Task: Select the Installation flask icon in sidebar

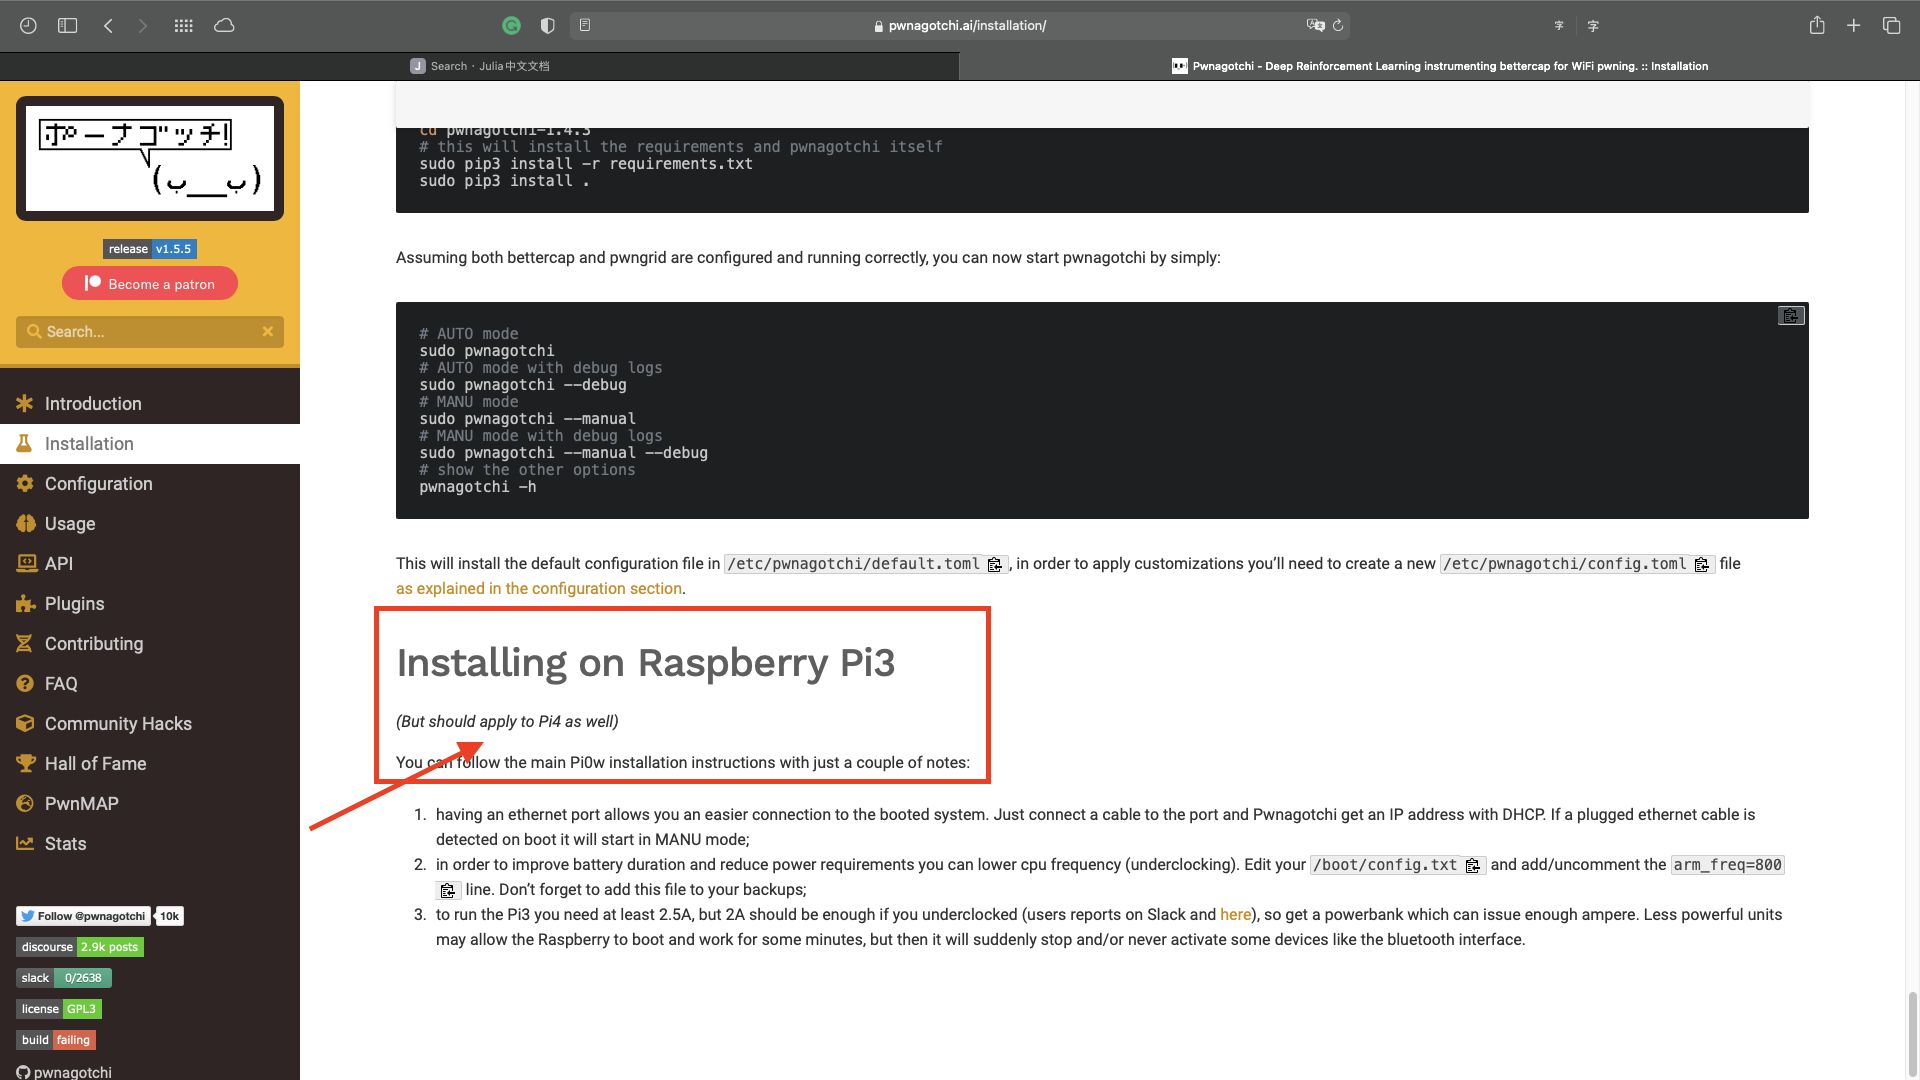Action: point(25,443)
